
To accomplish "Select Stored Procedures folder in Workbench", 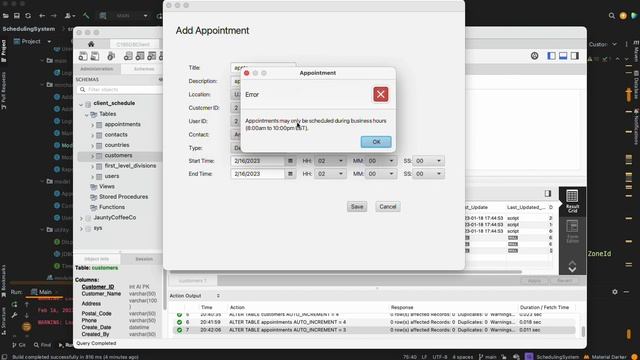I will 123,197.
